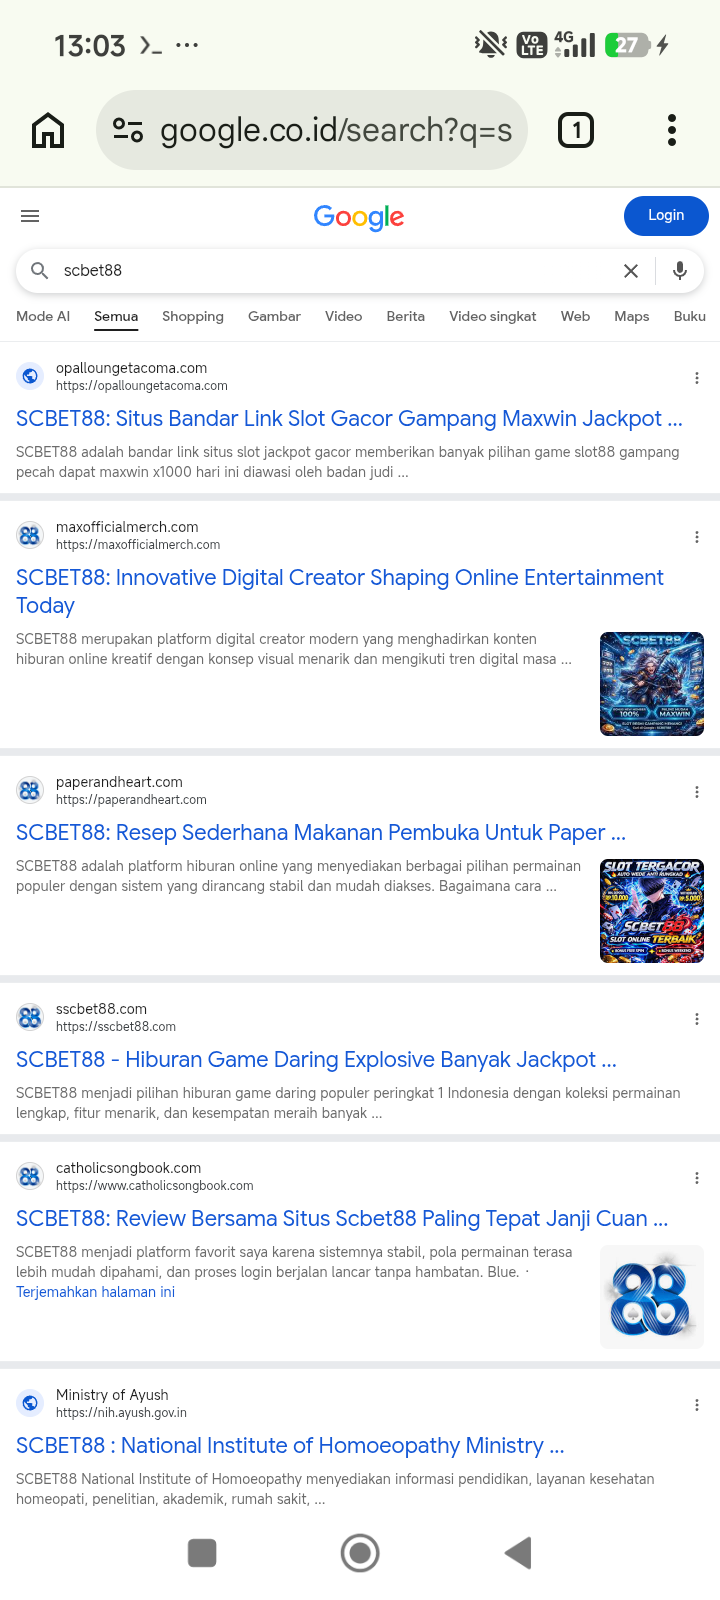Screen dimensions: 720x1600
Task: Open 'Hiburan Game Daring Explosive' result
Action: 316,1059
